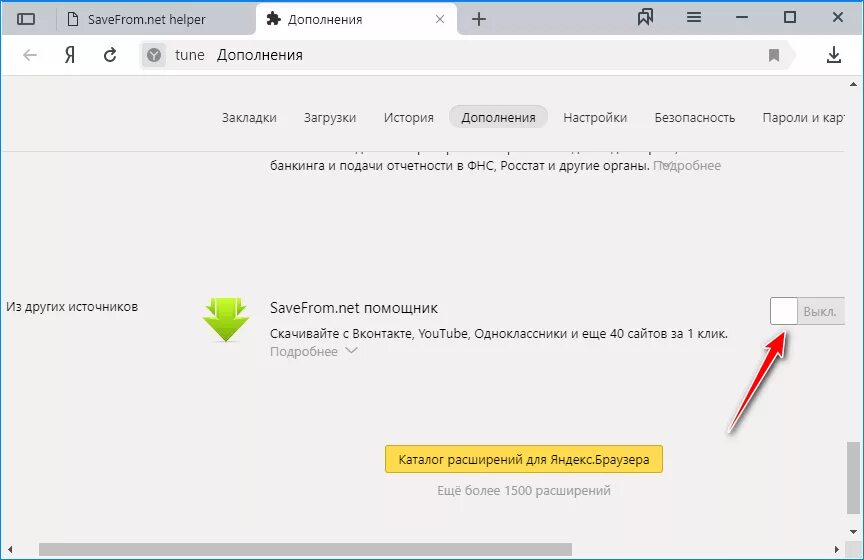The width and height of the screenshot is (864, 560).
Task: Open a new tab with plus
Action: [x=479, y=19]
